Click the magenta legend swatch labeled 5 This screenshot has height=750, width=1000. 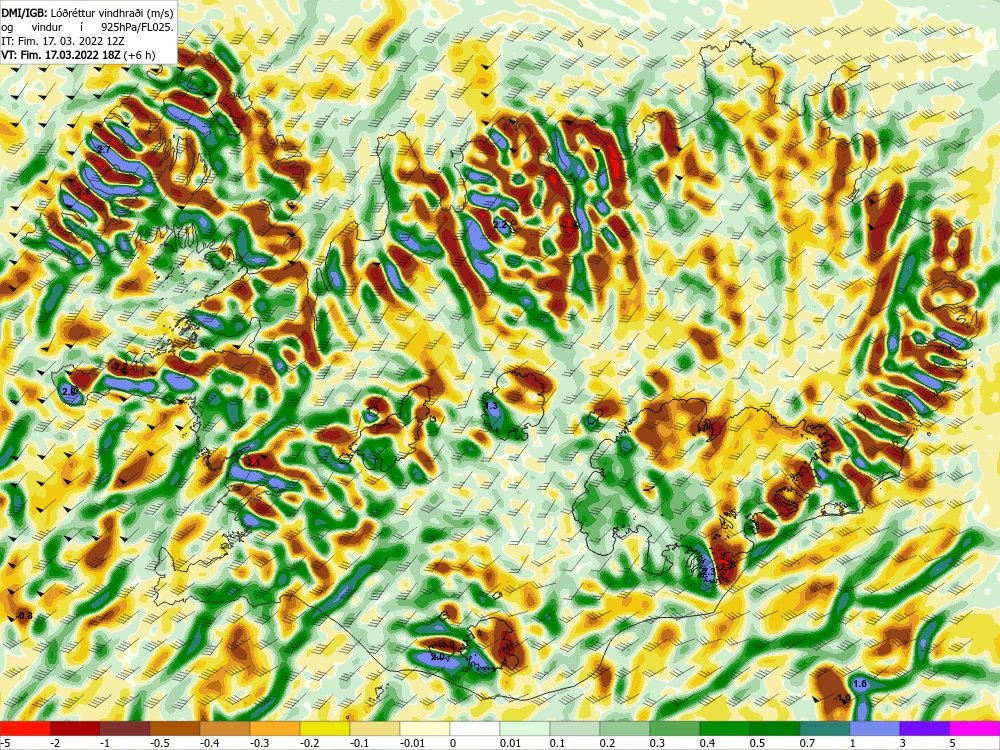tap(975, 728)
